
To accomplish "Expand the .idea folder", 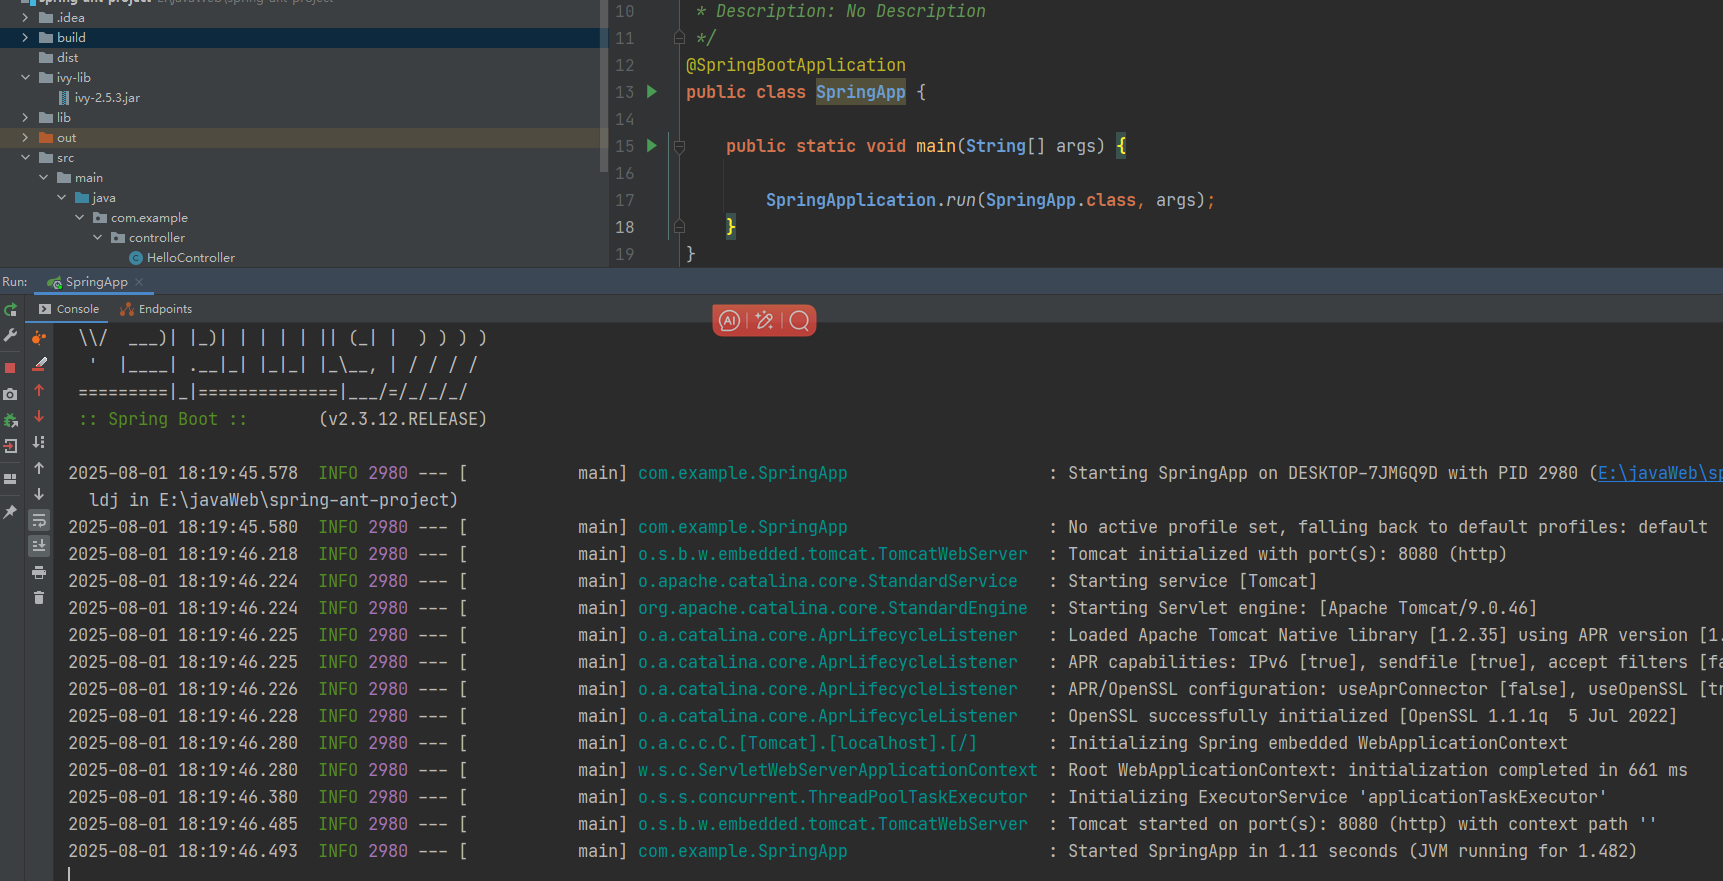I will pos(25,18).
